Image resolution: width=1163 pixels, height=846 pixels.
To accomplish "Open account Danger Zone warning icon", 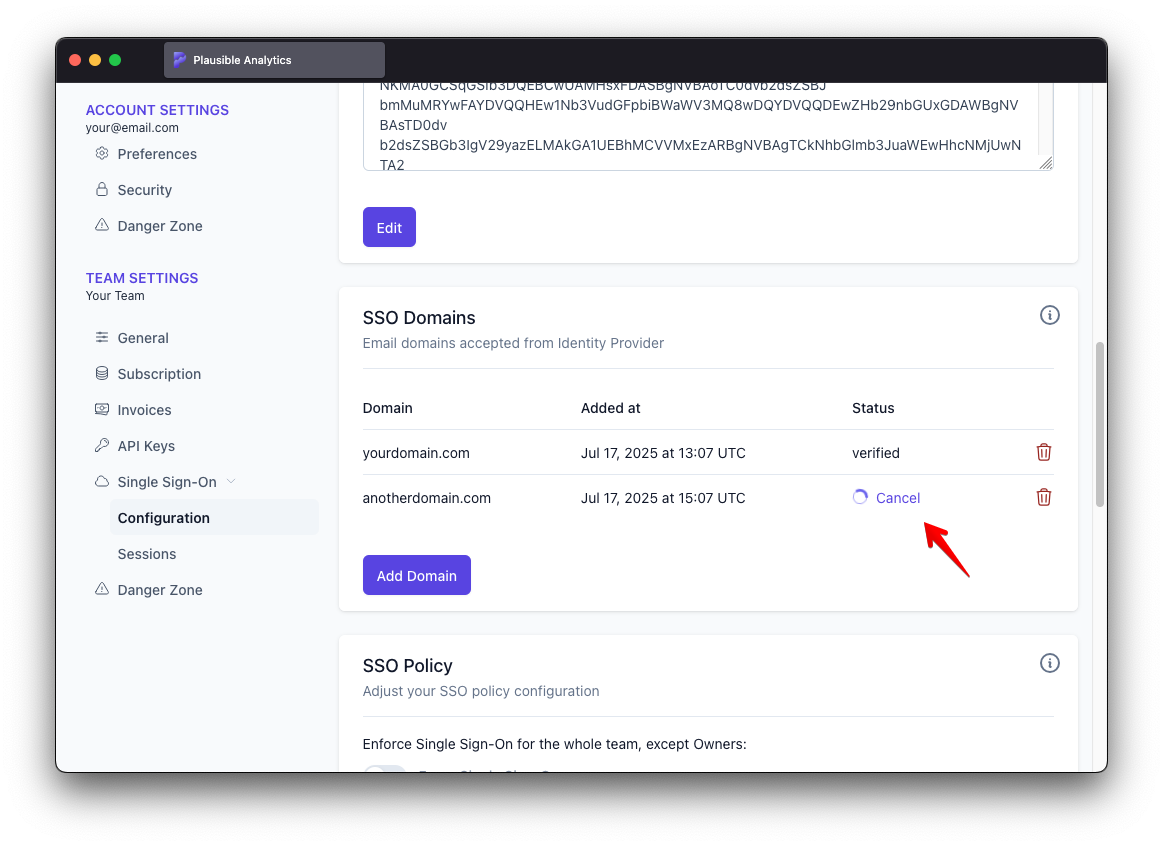I will (x=101, y=225).
